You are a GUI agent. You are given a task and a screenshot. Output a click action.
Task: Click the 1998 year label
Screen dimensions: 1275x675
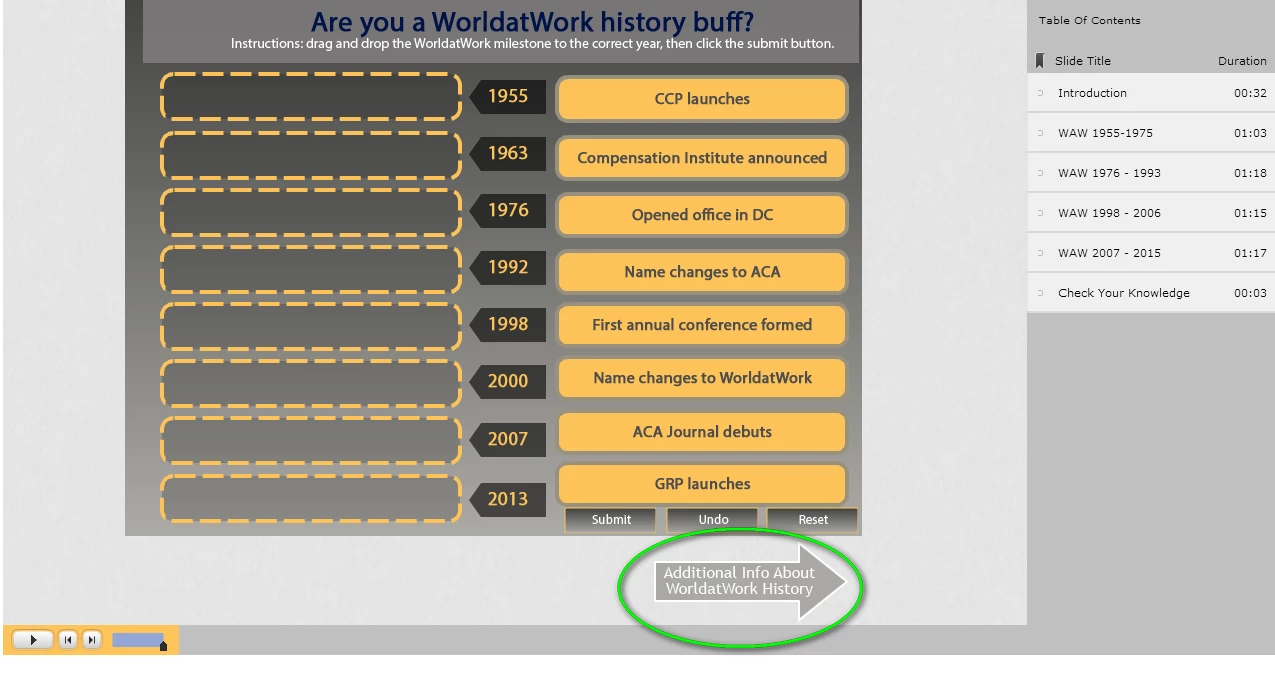(508, 325)
